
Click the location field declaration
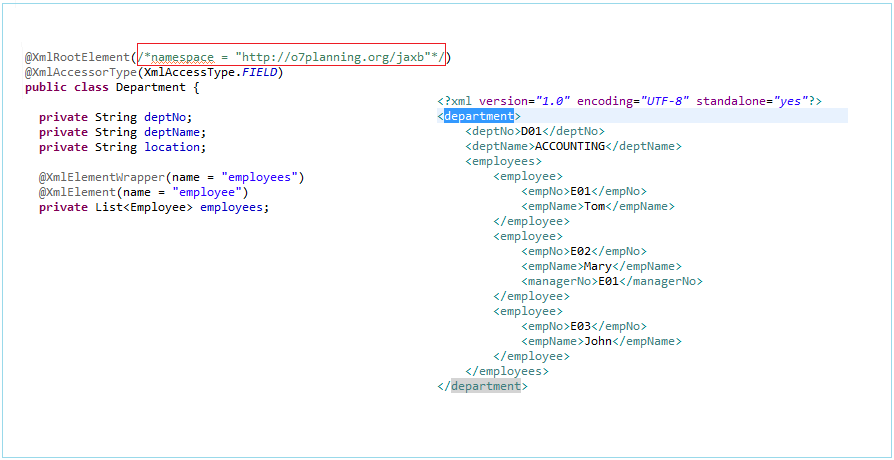(123, 147)
